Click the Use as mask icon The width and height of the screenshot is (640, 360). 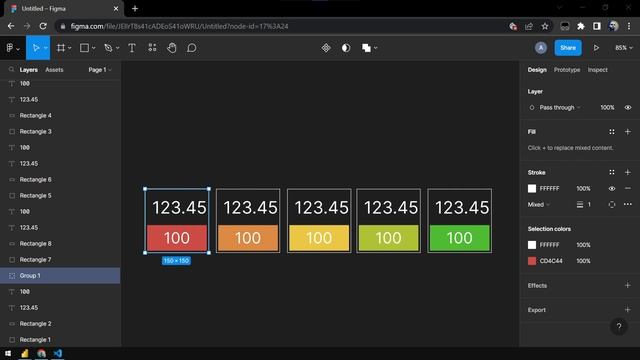tap(346, 48)
